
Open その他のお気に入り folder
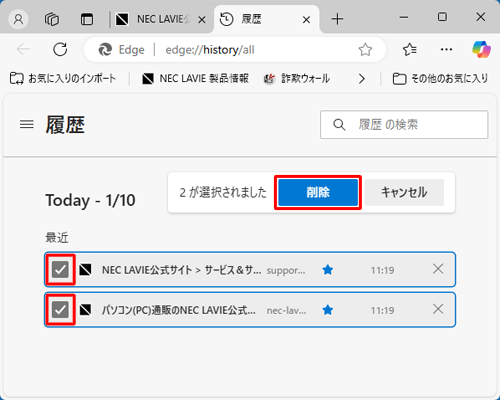pos(440,79)
